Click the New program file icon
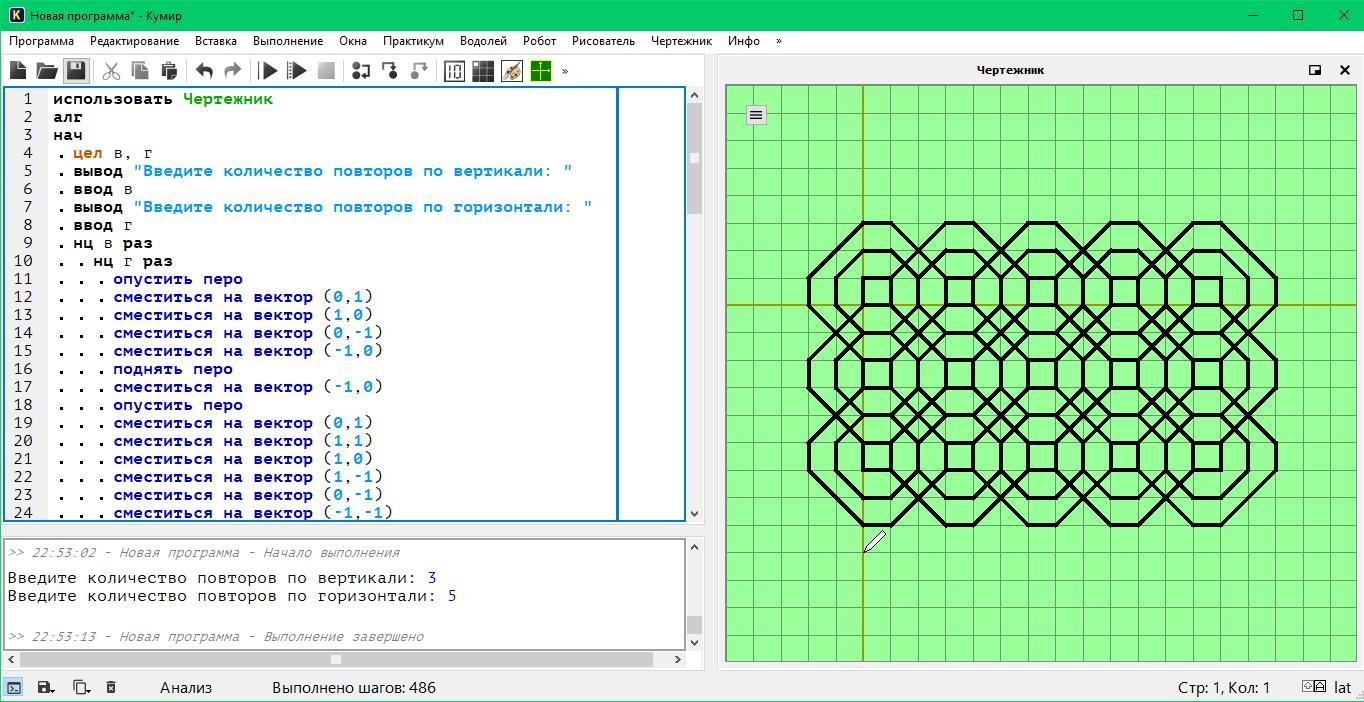Viewport: 1364px width, 702px height. click(x=18, y=71)
